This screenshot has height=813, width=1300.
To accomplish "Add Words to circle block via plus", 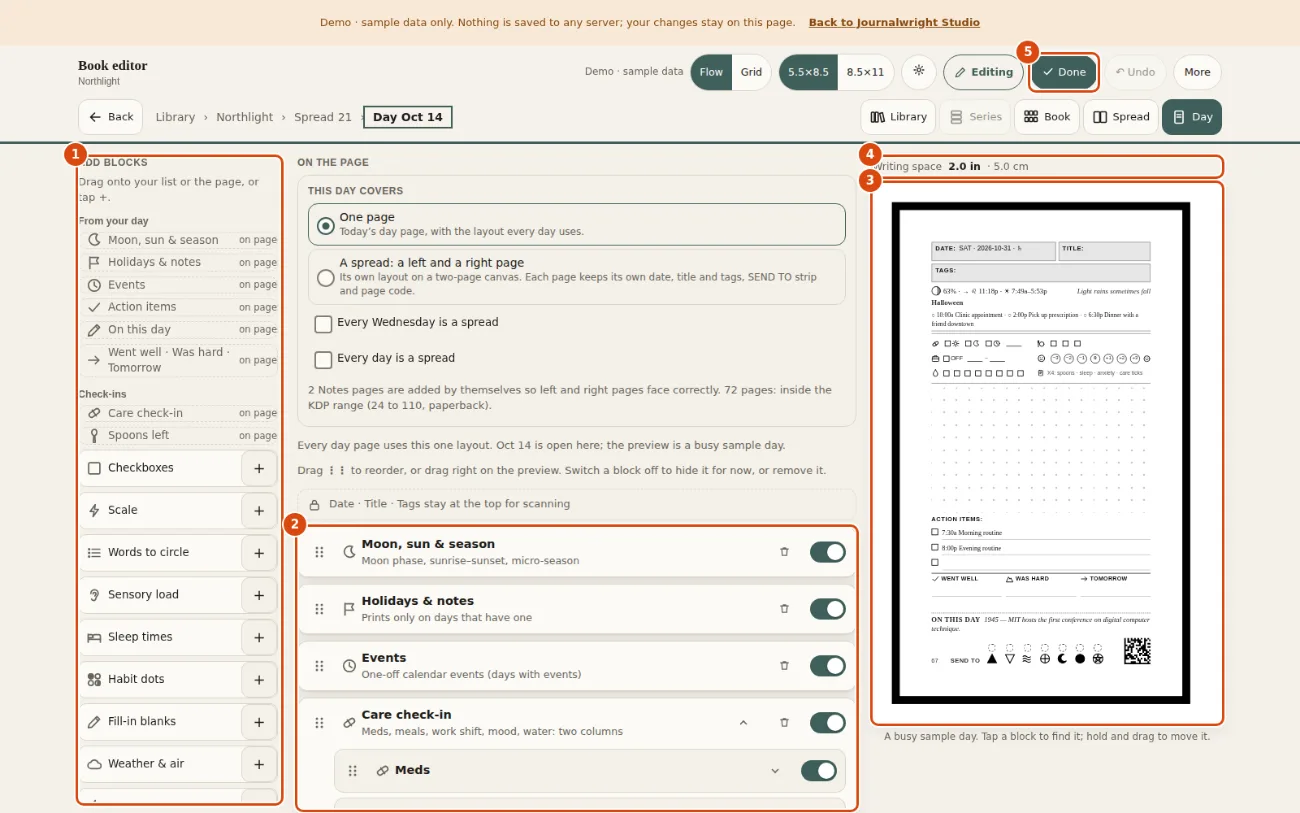I will click(x=259, y=552).
